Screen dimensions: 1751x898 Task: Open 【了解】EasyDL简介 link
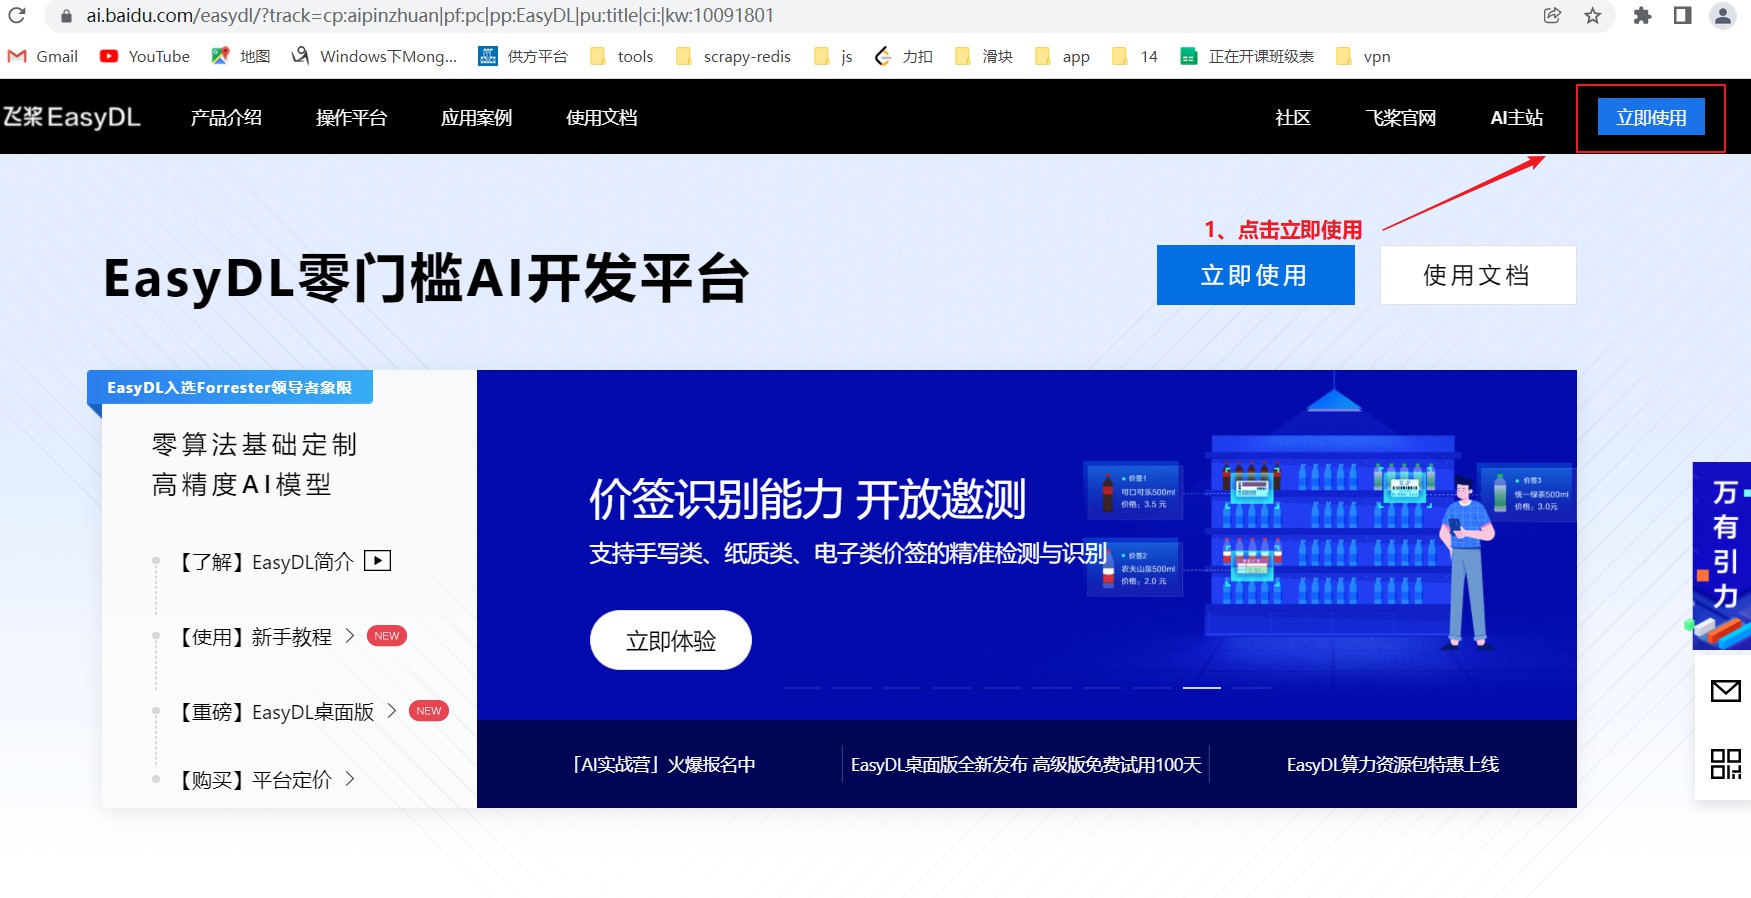(x=264, y=561)
